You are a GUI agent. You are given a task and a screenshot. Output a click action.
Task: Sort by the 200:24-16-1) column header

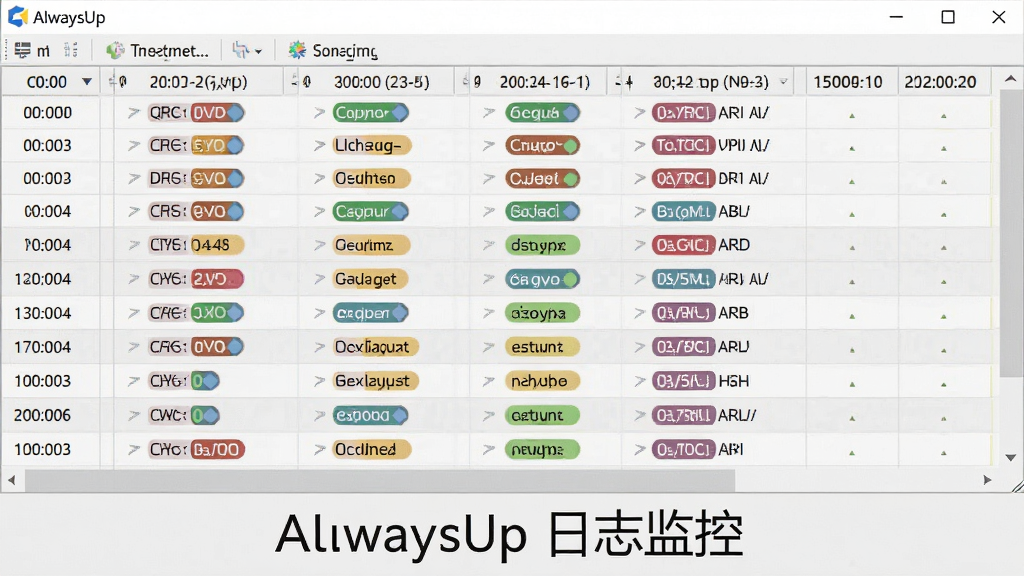545,82
